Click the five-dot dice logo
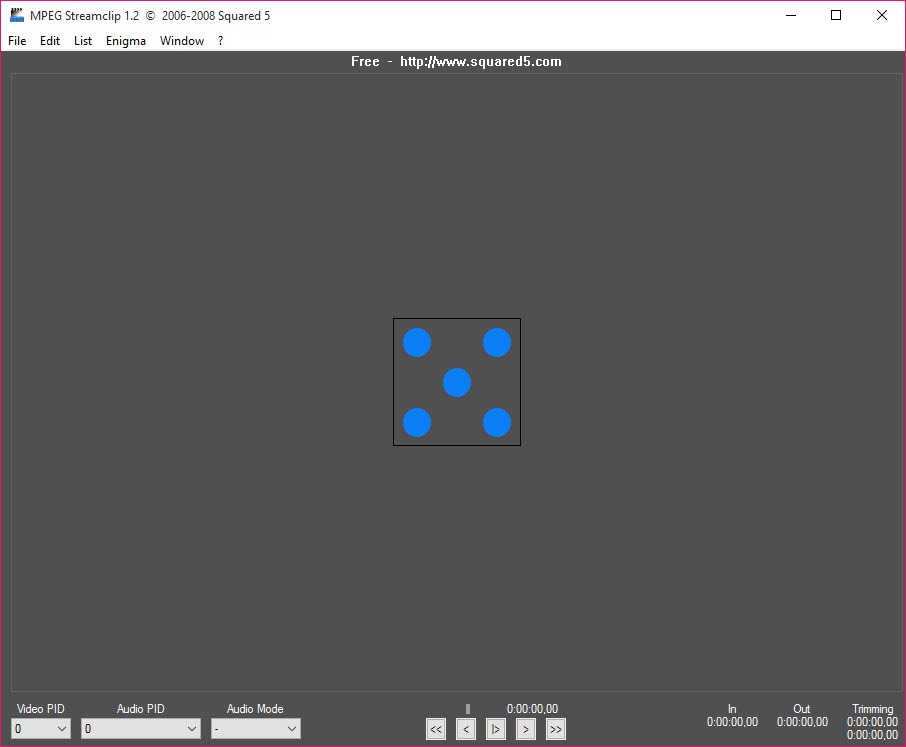The height and width of the screenshot is (747, 906). point(457,382)
